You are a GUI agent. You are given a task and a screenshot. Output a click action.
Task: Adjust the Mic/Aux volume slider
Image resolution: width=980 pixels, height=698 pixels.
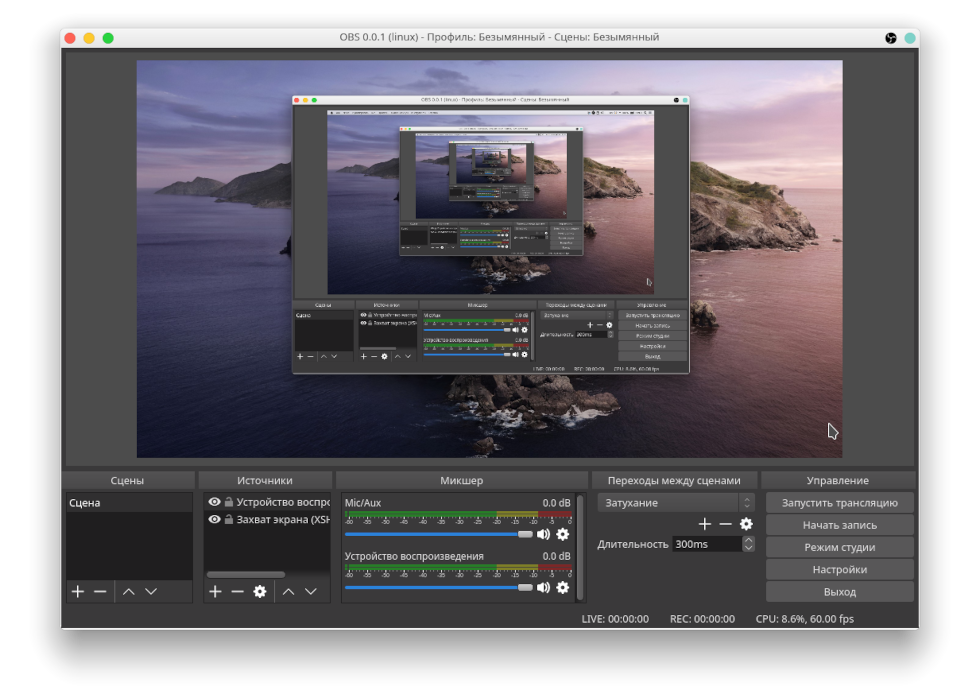pyautogui.click(x=438, y=534)
